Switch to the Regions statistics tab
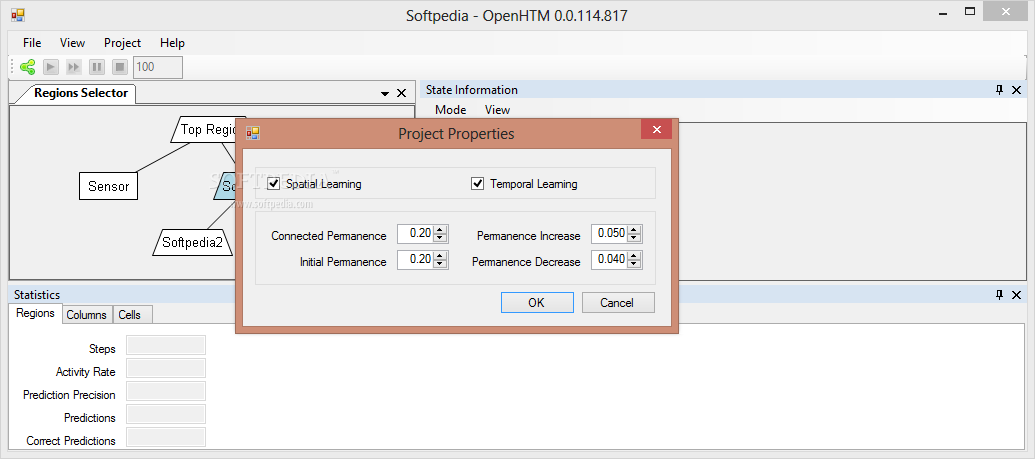This screenshot has height=459, width=1035. [36, 314]
